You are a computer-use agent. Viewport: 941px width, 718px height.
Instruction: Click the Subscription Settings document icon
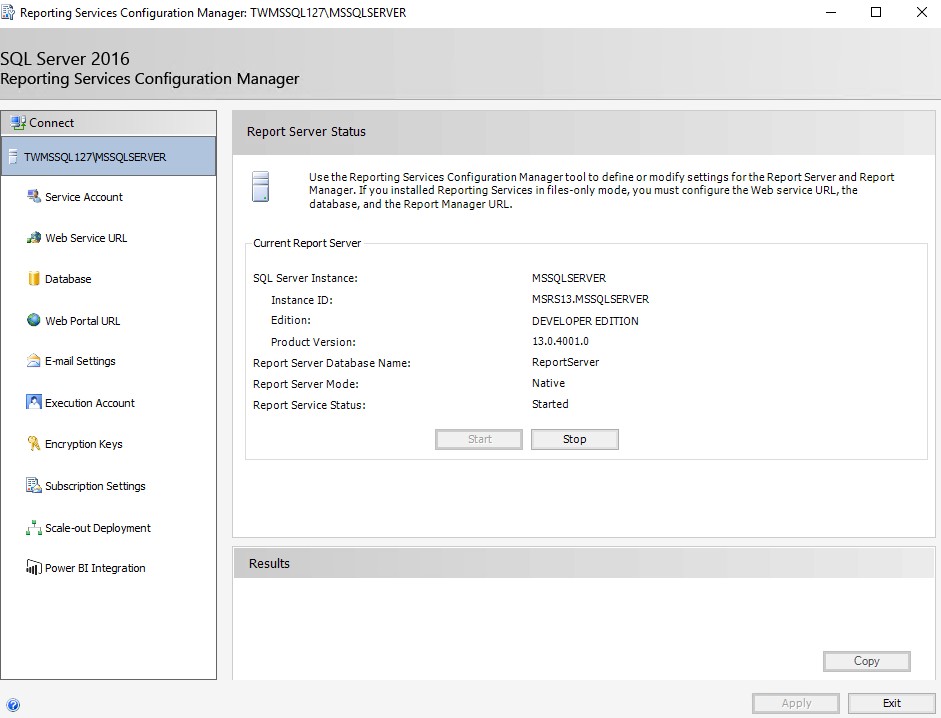34,485
